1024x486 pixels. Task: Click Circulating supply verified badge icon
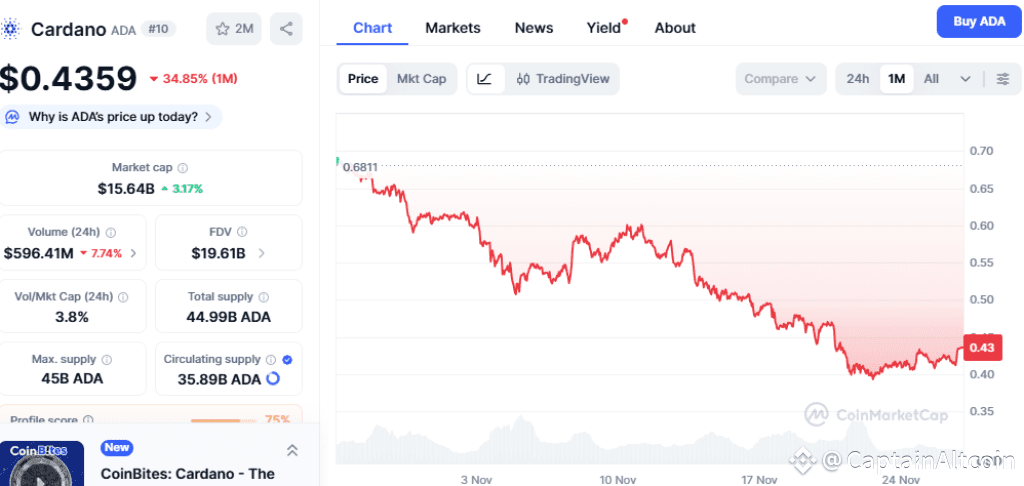[287, 359]
